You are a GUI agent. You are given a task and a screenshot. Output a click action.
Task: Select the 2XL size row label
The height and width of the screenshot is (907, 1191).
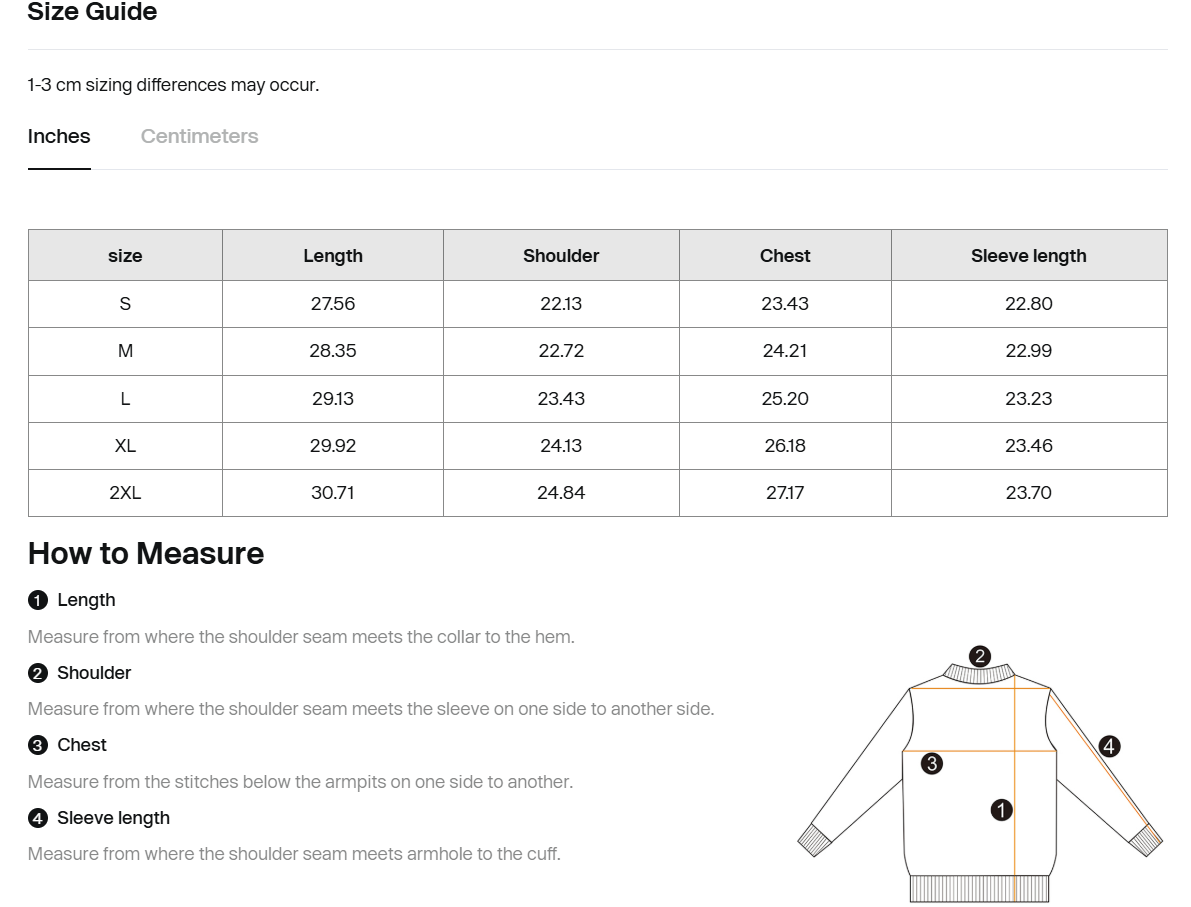pos(125,493)
